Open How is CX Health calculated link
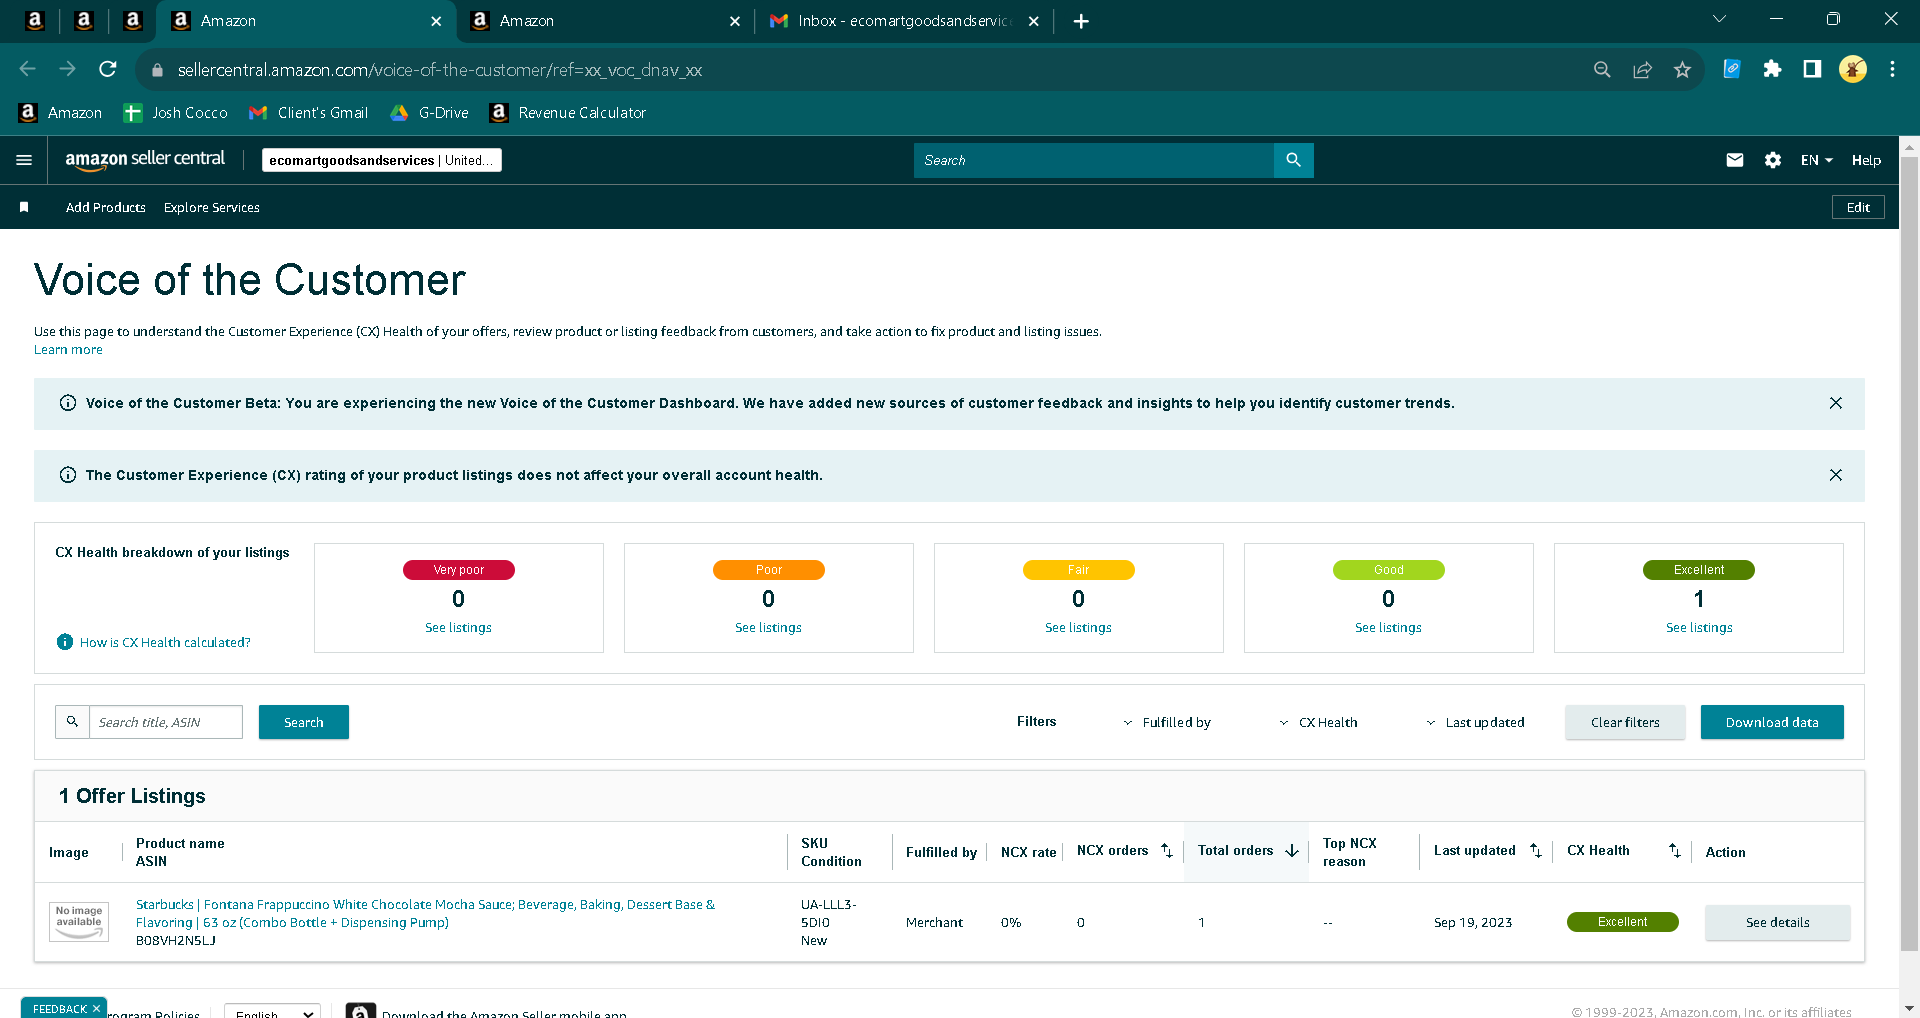The image size is (1920, 1018). (x=165, y=642)
